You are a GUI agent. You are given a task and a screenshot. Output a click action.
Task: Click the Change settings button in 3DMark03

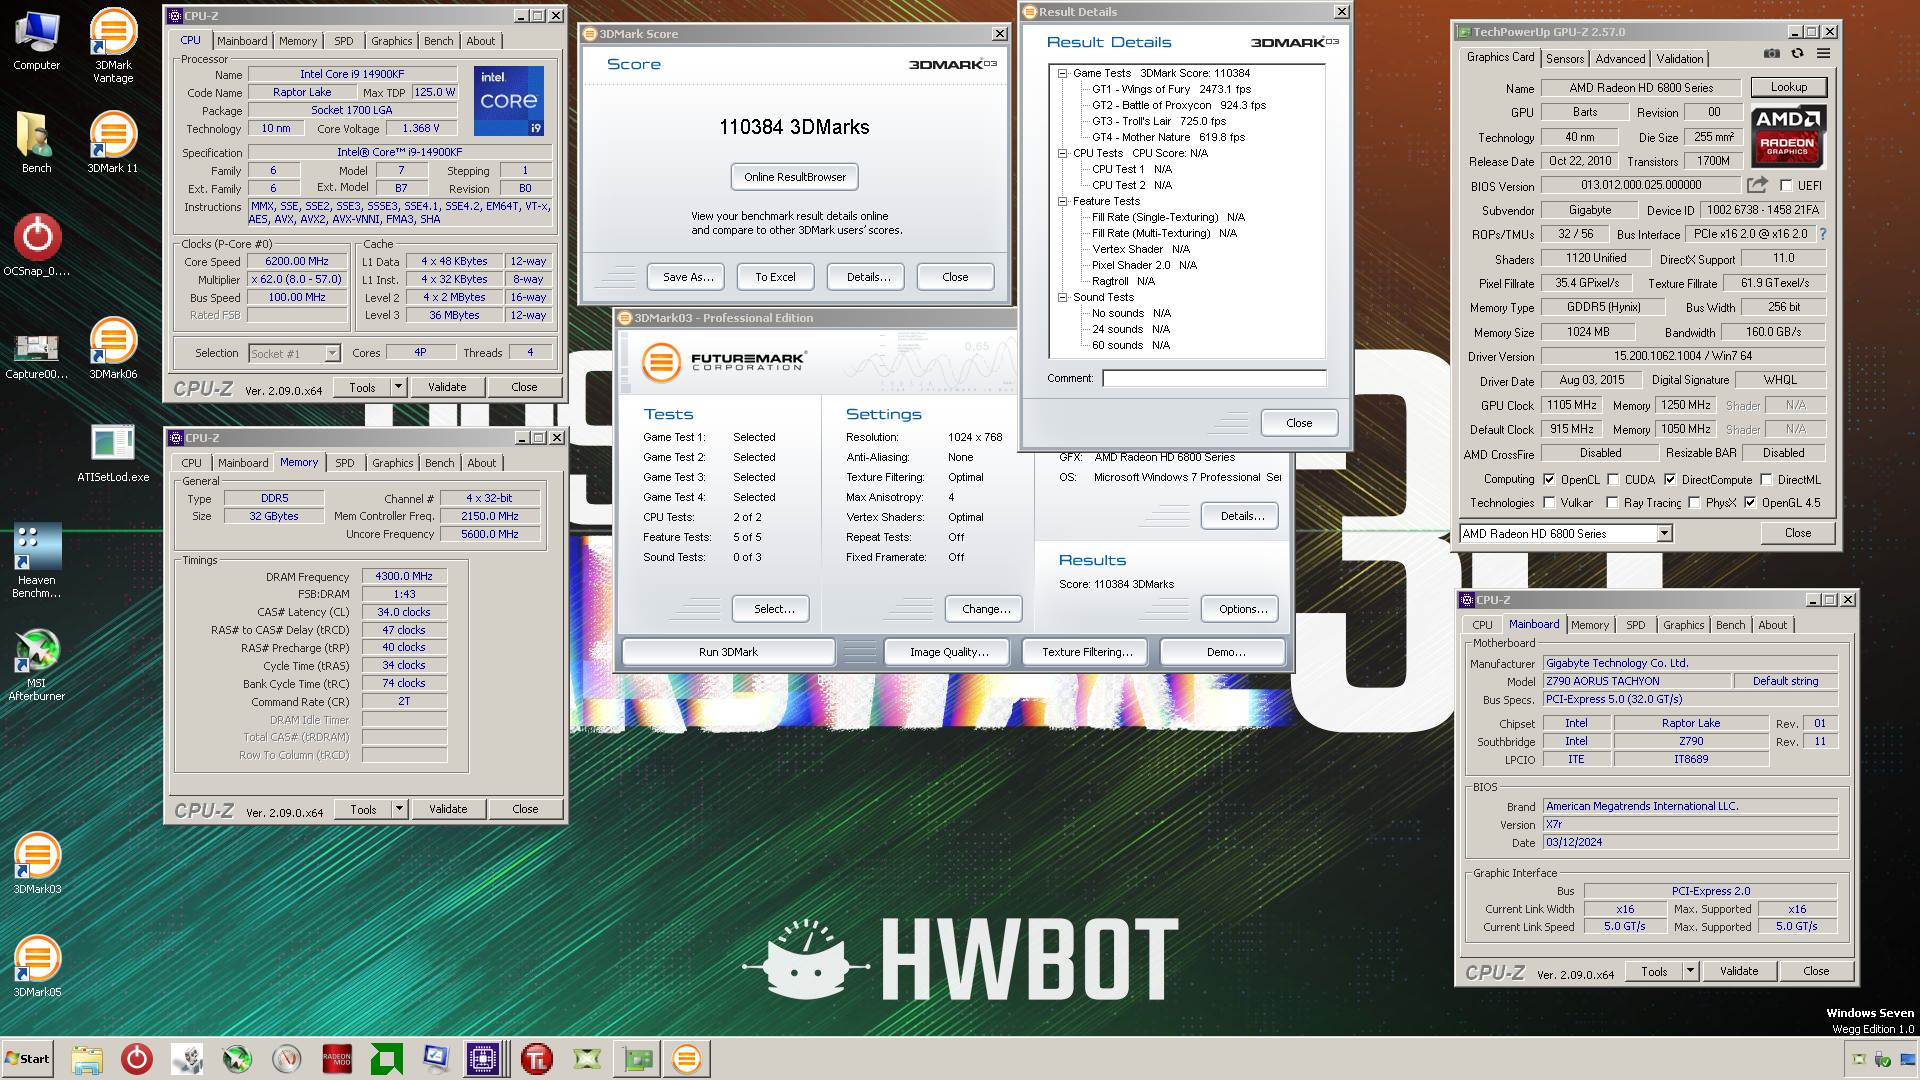tap(986, 609)
